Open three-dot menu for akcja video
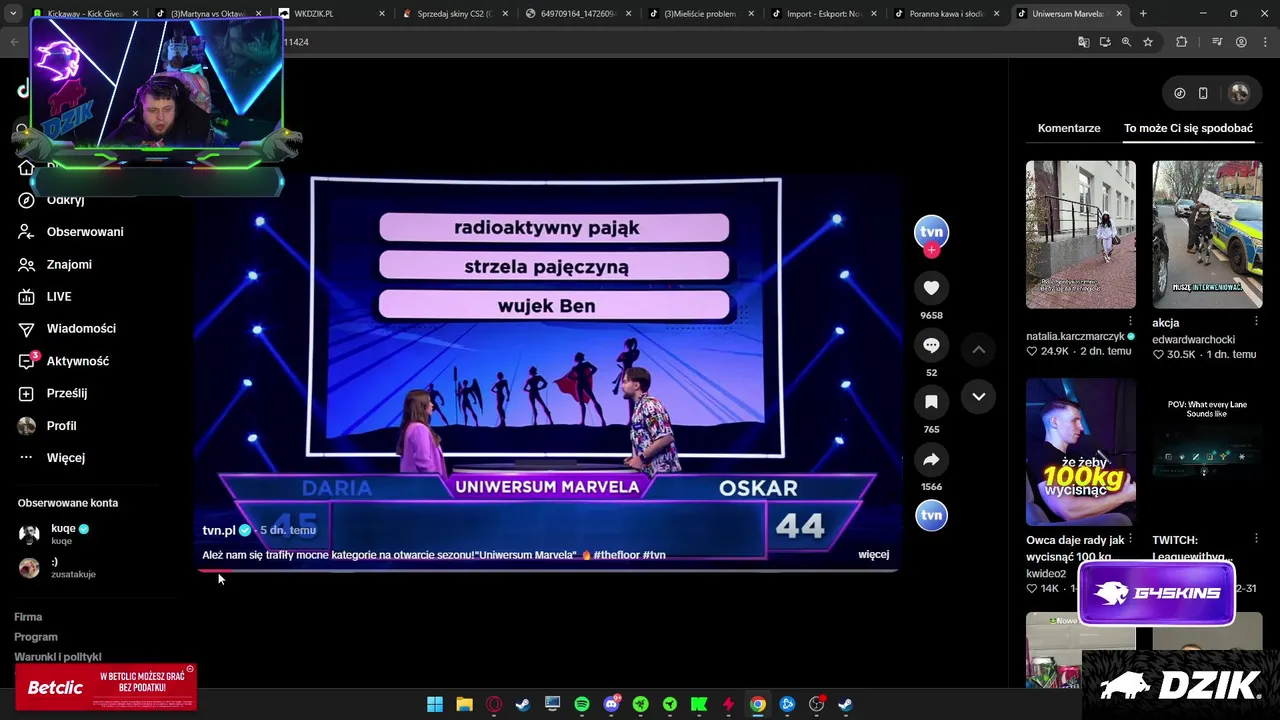The width and height of the screenshot is (1280, 720). 1257,322
